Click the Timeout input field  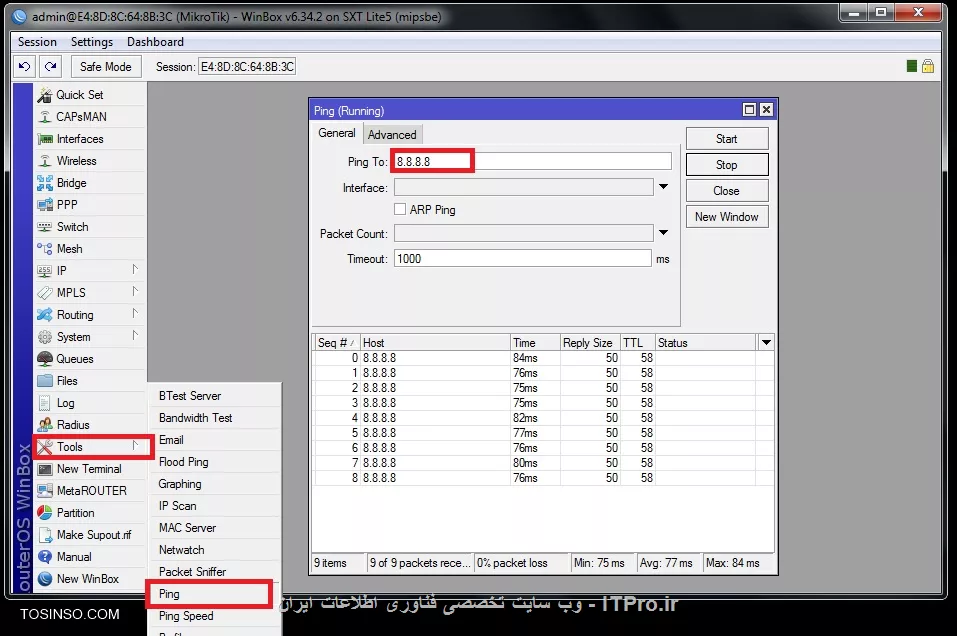tap(522, 259)
